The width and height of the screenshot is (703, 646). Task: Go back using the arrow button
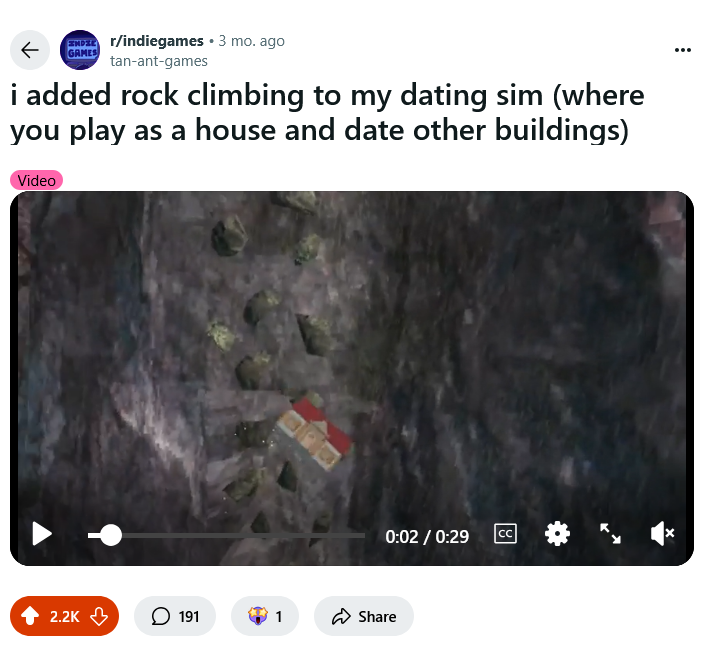(x=30, y=50)
